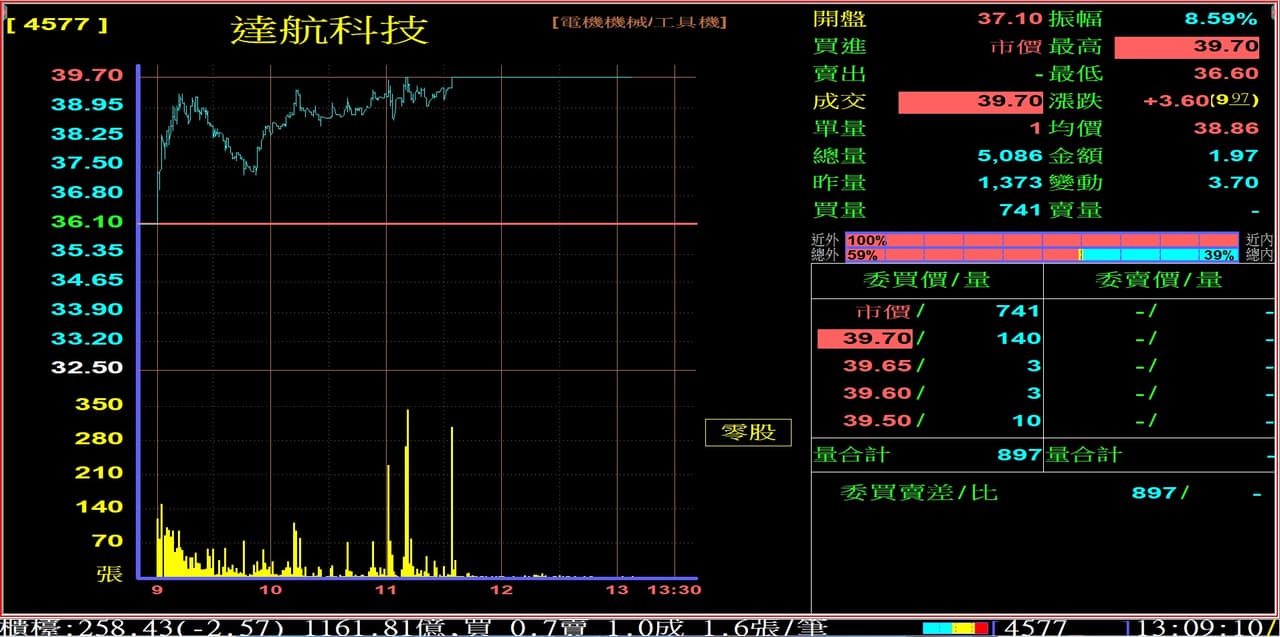Click the 張 volume unit label
The height and width of the screenshot is (637, 1280).
pyautogui.click(x=109, y=573)
